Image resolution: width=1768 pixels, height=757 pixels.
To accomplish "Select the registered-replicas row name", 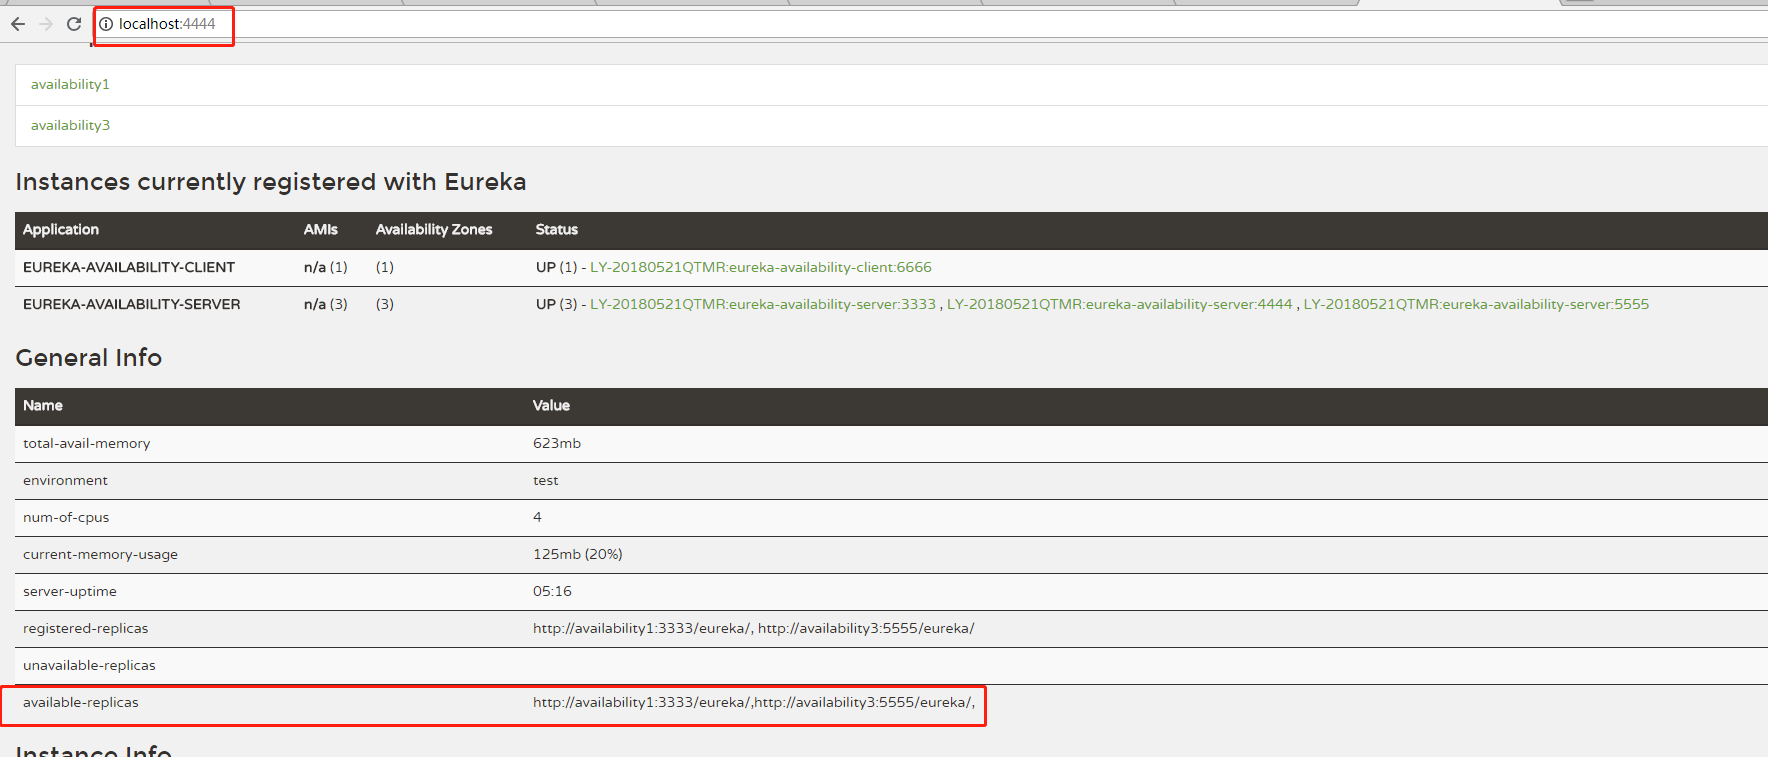I will [86, 628].
